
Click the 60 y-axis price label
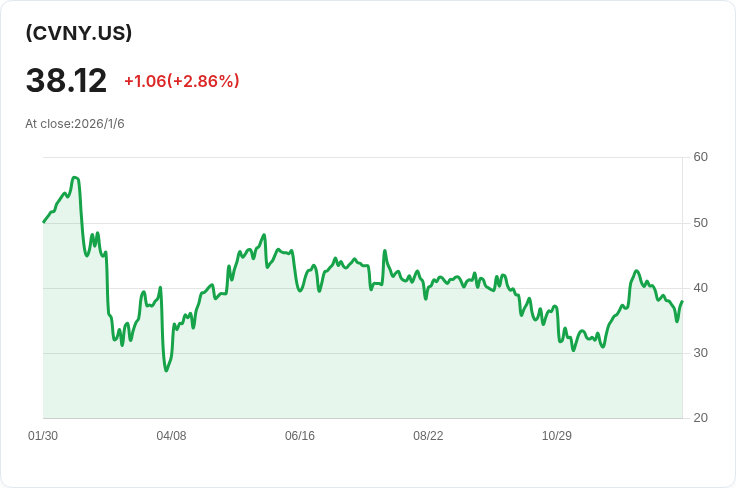(700, 157)
